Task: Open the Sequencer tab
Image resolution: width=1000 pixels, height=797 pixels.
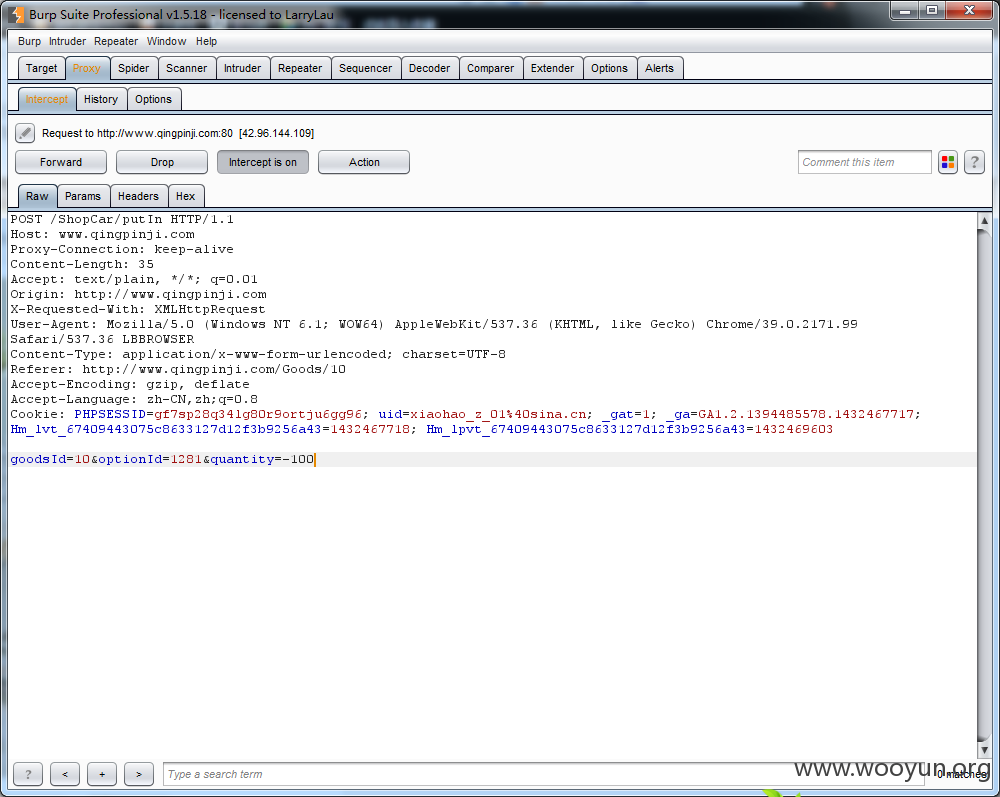Action: tap(365, 68)
